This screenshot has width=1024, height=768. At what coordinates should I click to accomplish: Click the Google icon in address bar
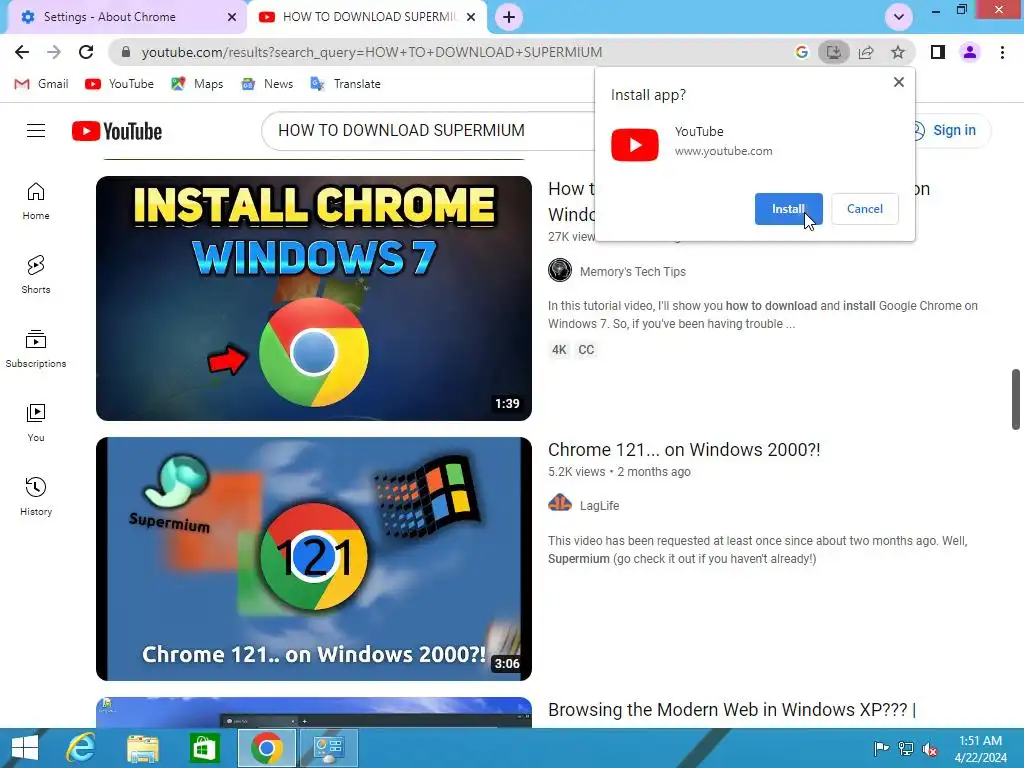point(801,52)
